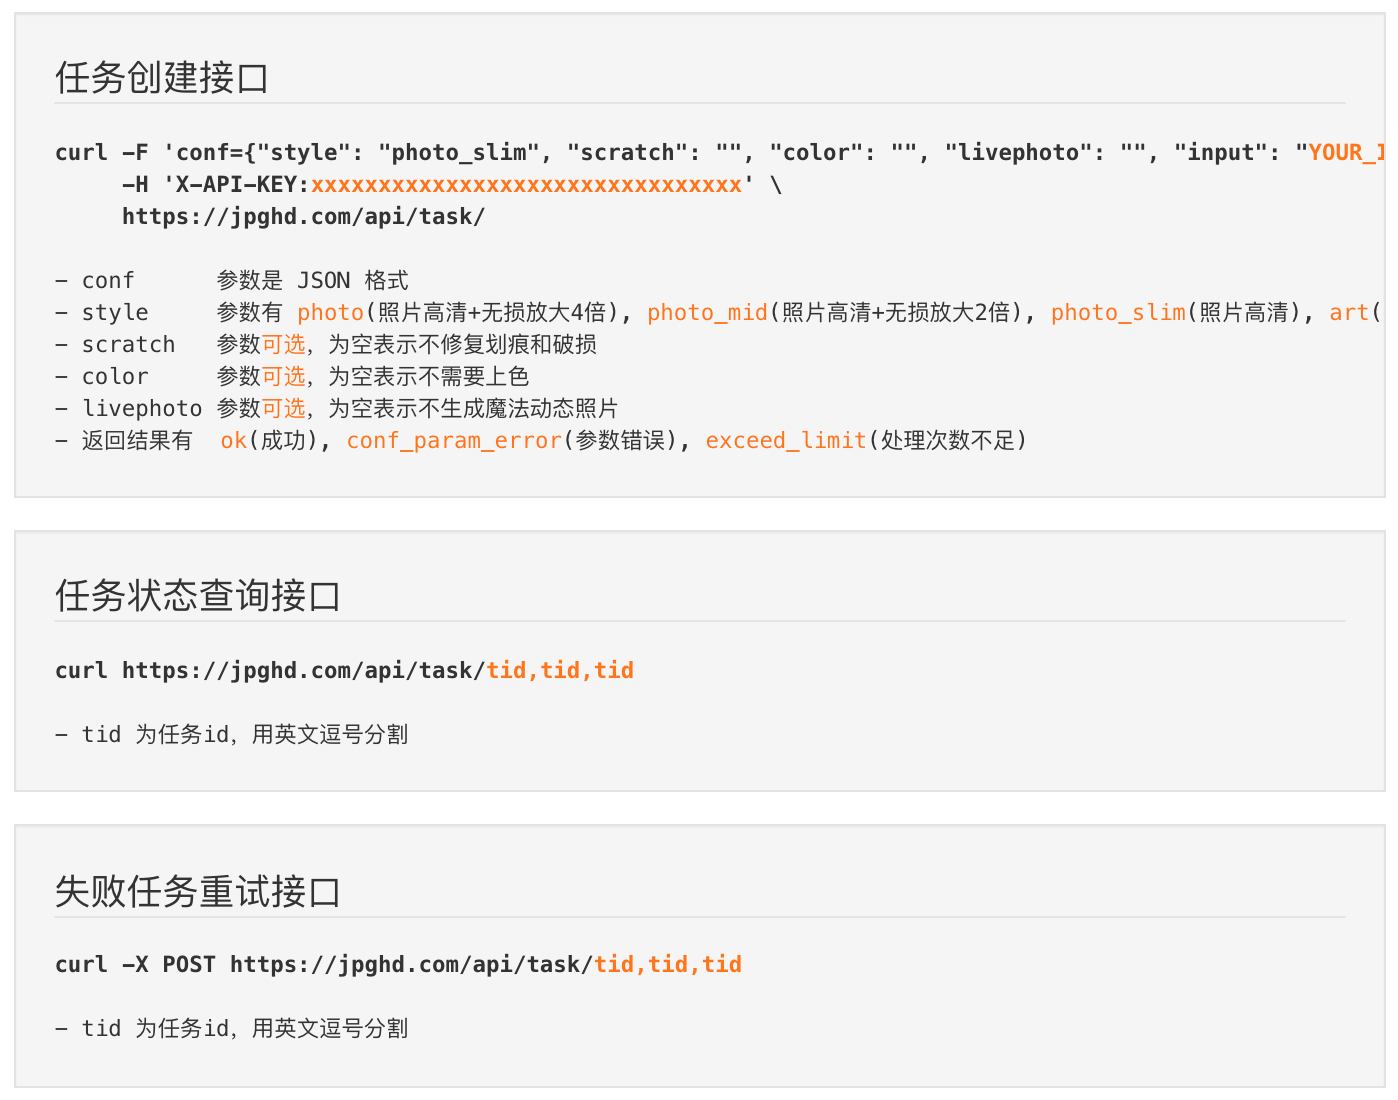Image resolution: width=1398 pixels, height=1100 pixels.
Task: Click orange 可选 in the scratch line
Action: tap(283, 345)
